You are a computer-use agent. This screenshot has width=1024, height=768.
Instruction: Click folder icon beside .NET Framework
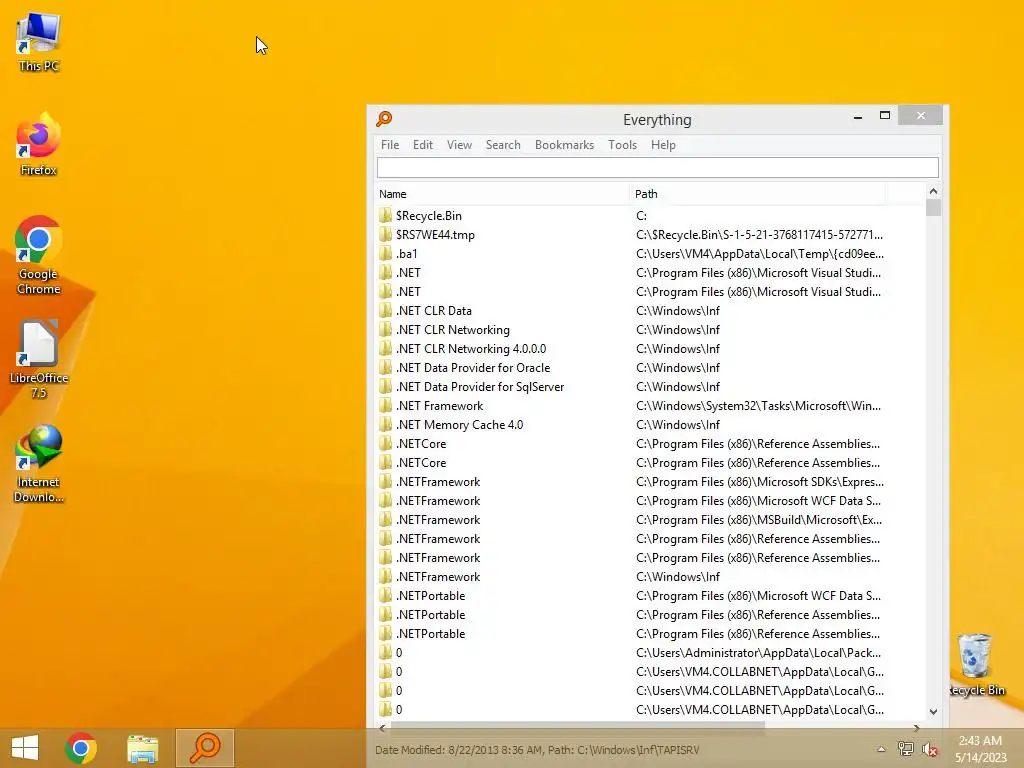pos(385,406)
